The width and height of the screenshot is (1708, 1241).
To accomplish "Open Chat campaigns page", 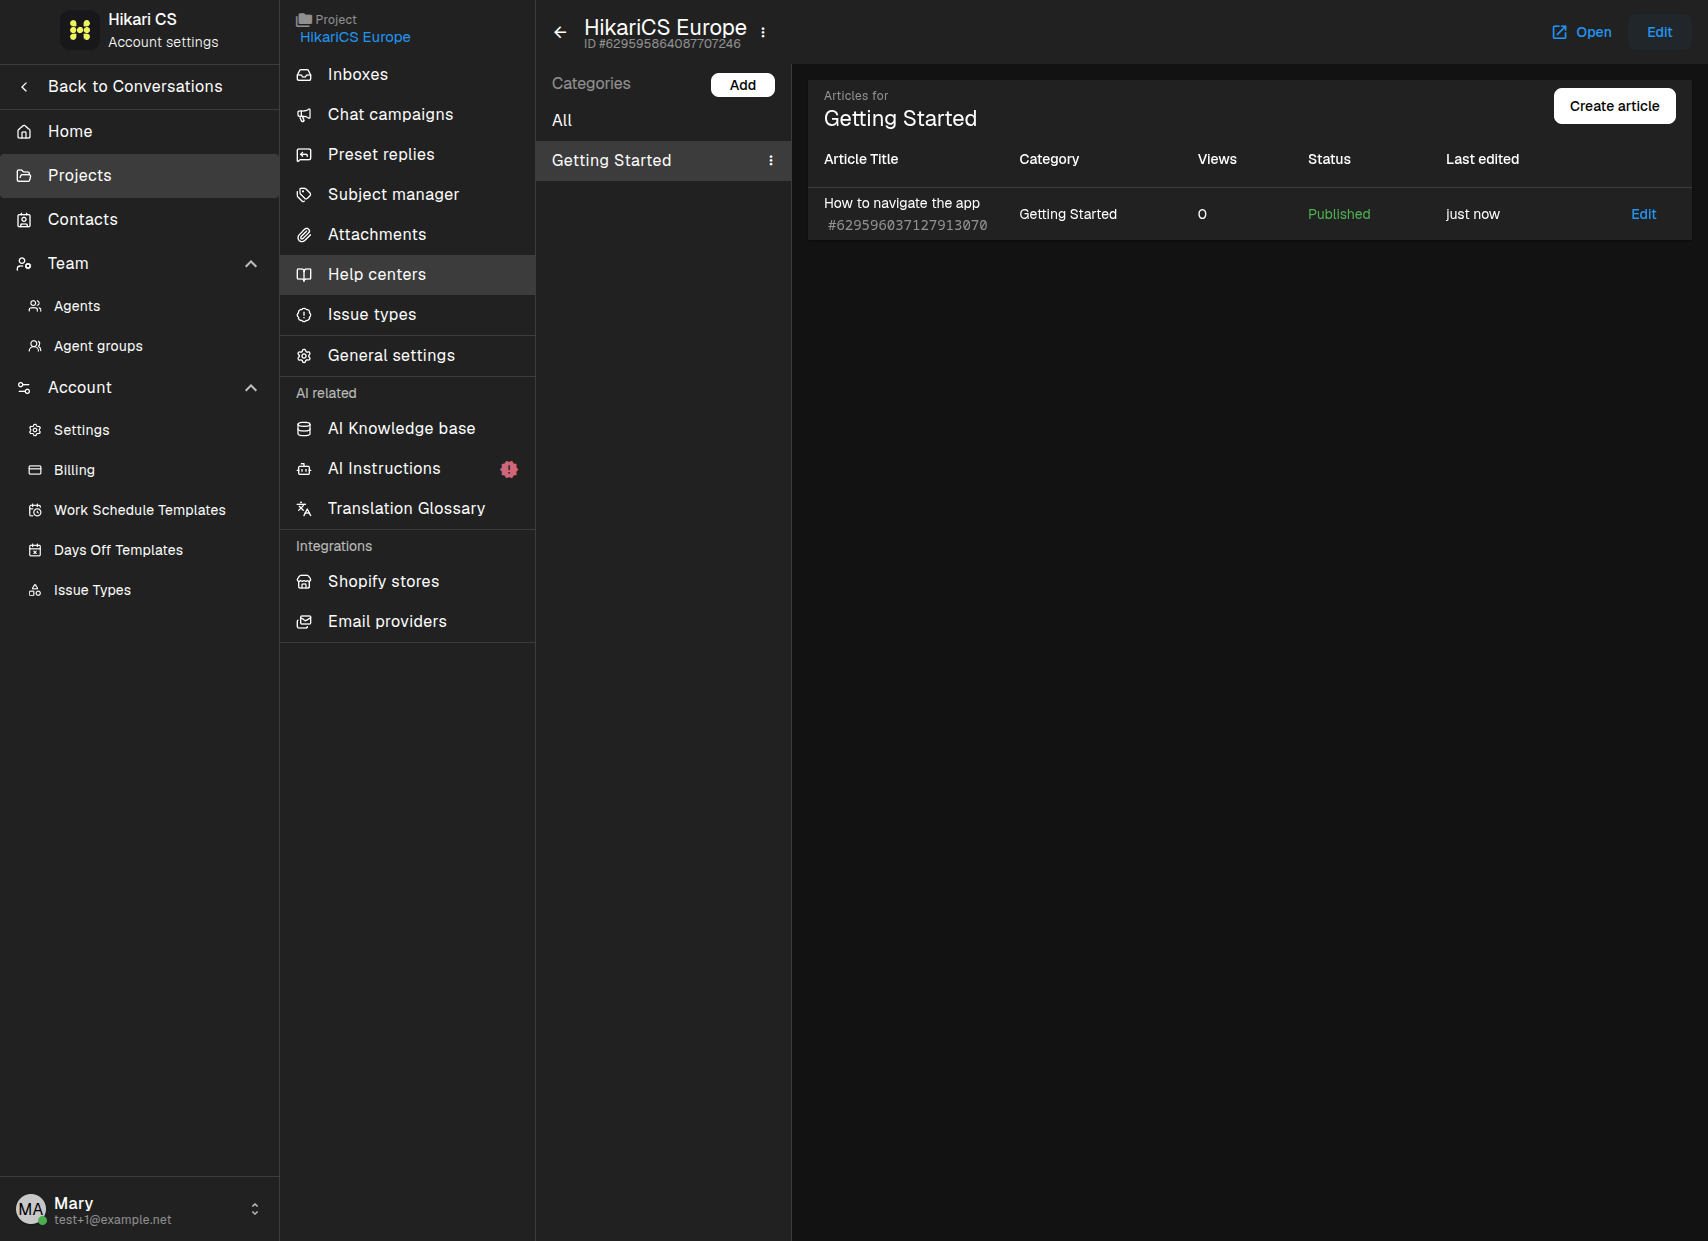I will coord(408,115).
